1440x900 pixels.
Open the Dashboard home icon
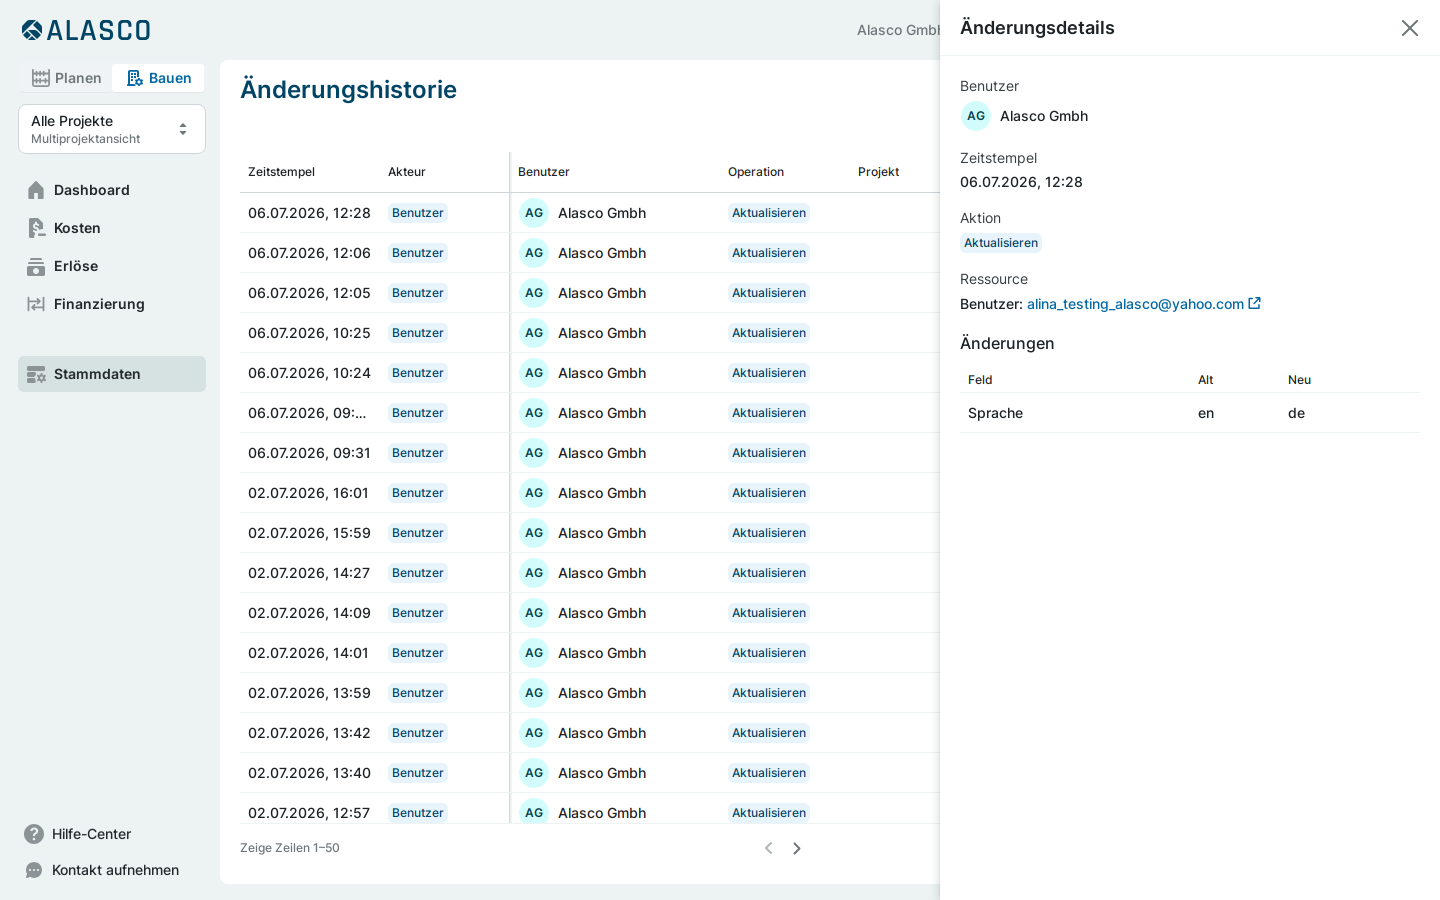(x=36, y=190)
